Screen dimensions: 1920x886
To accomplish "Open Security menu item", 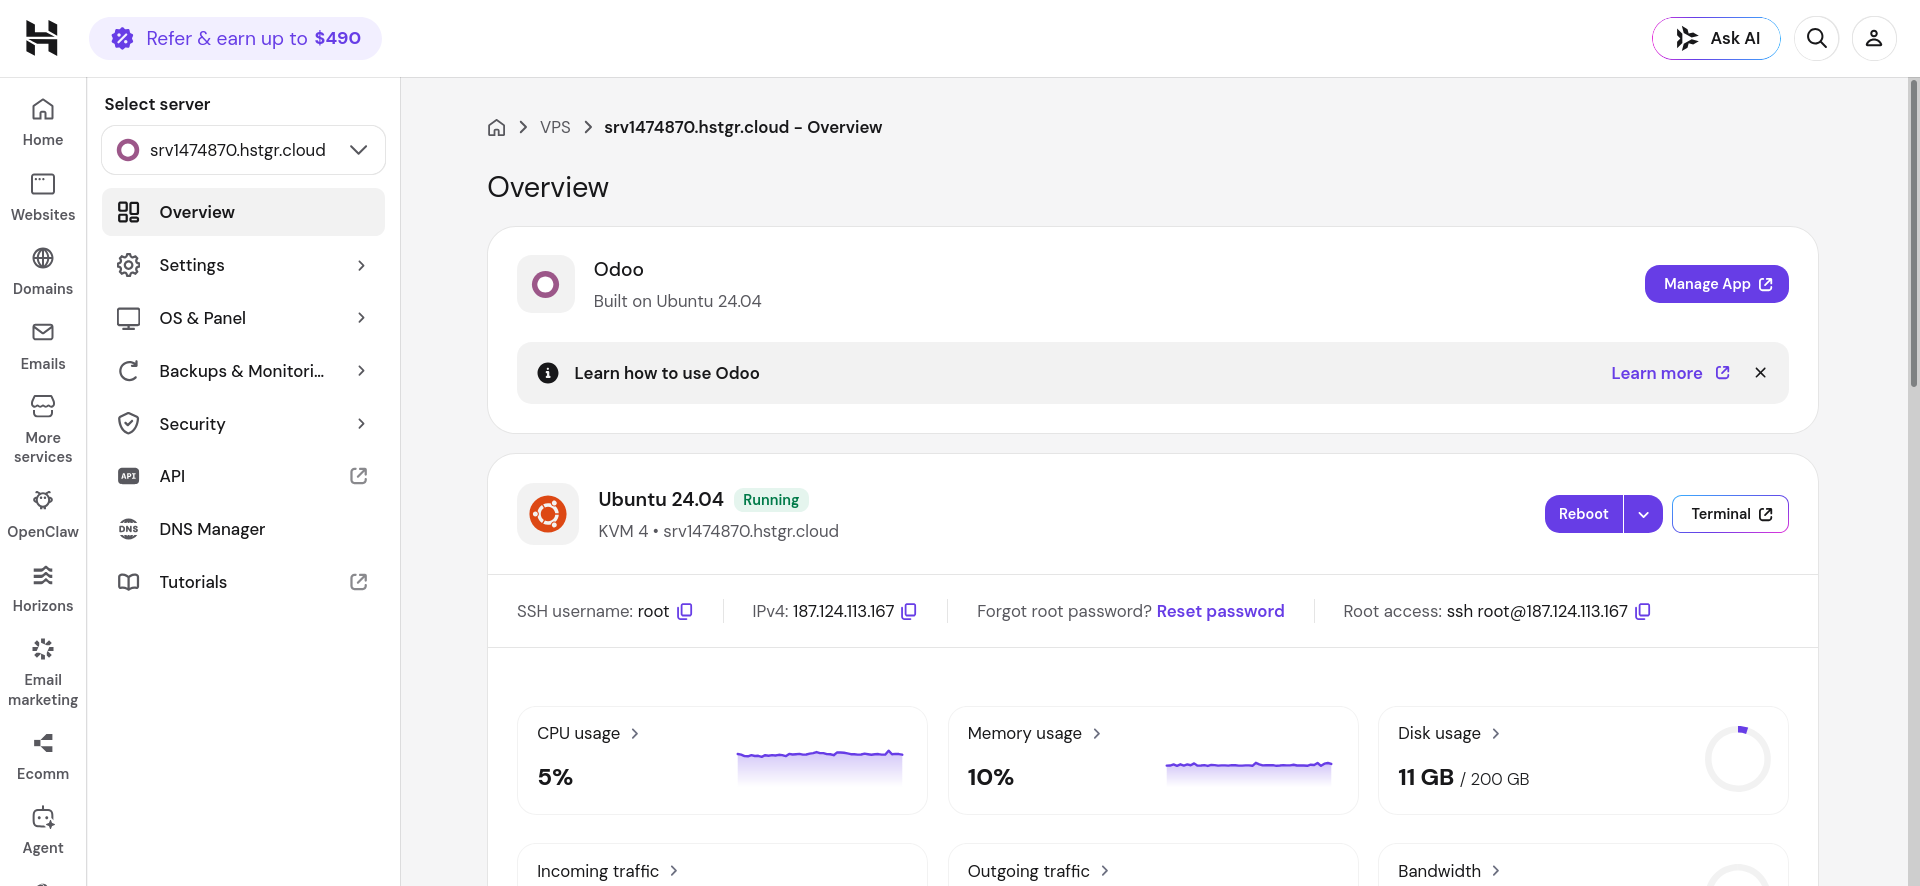I will [x=243, y=424].
